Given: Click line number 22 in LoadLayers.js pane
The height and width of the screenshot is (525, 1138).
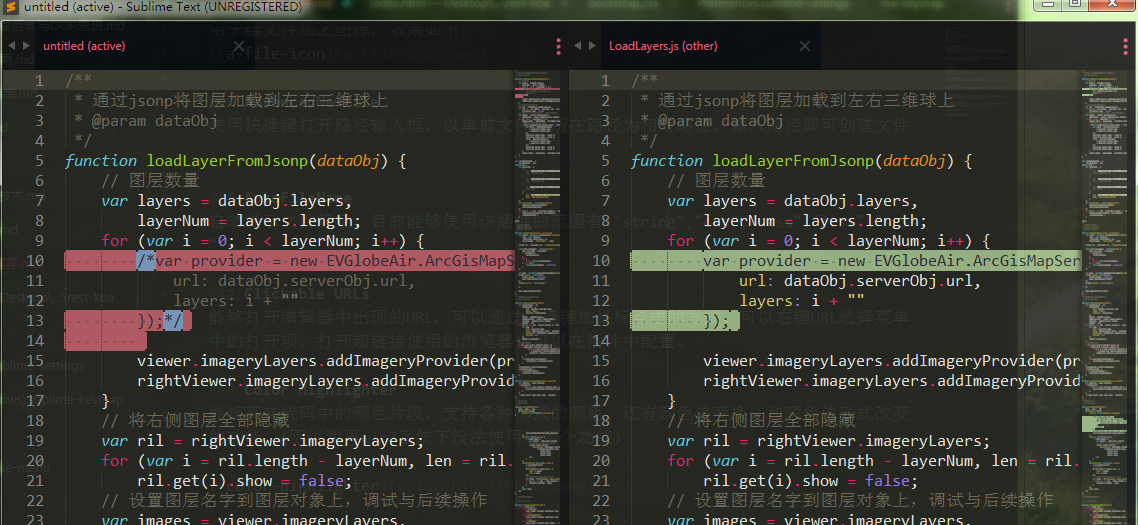Looking at the screenshot, I should [601, 500].
